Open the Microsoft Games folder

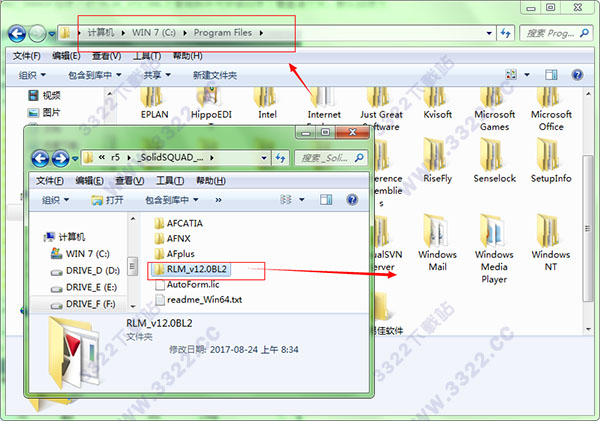pos(494,110)
